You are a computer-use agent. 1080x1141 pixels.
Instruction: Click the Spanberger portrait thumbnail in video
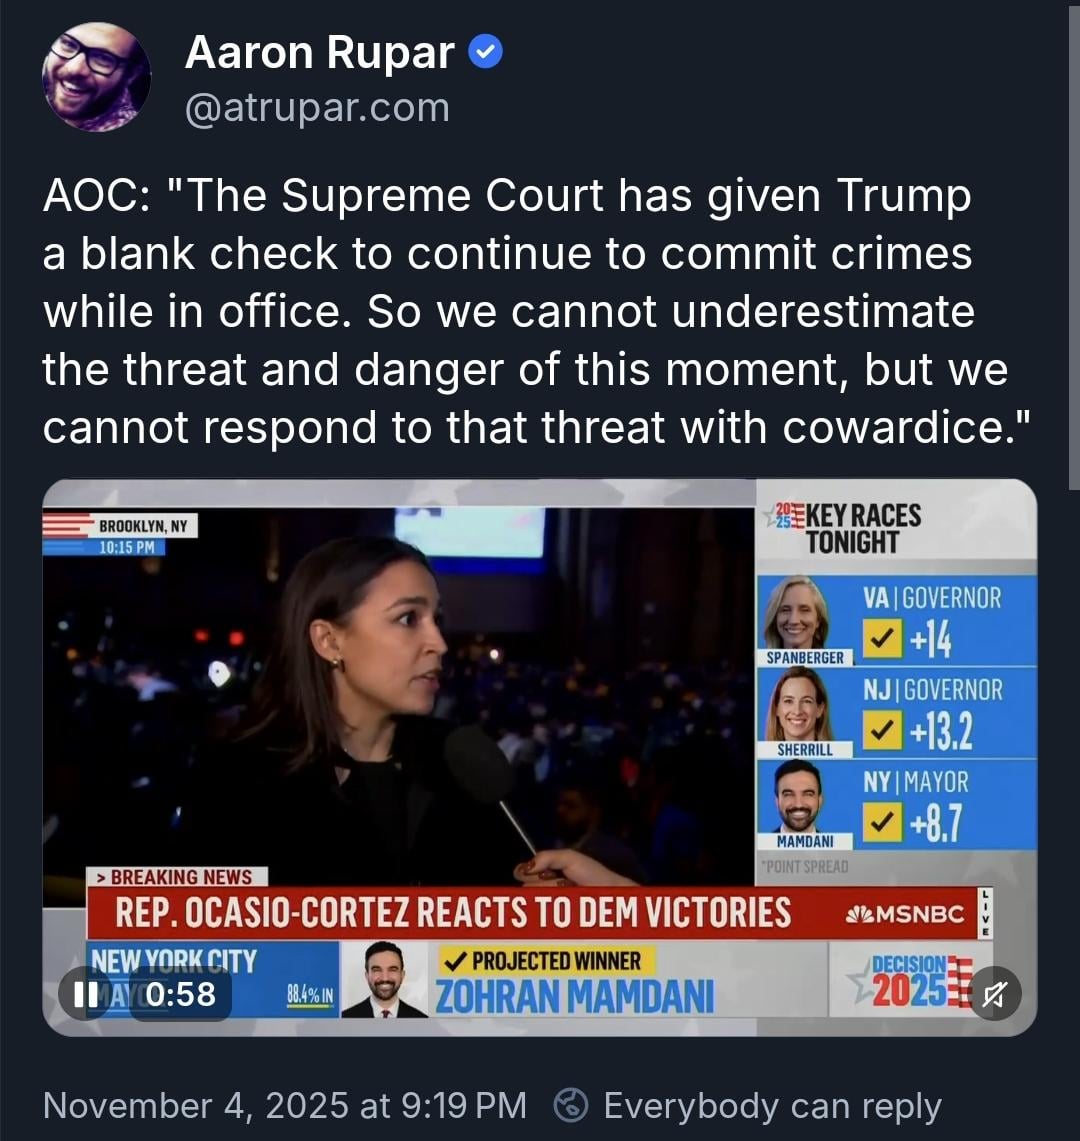click(x=797, y=613)
